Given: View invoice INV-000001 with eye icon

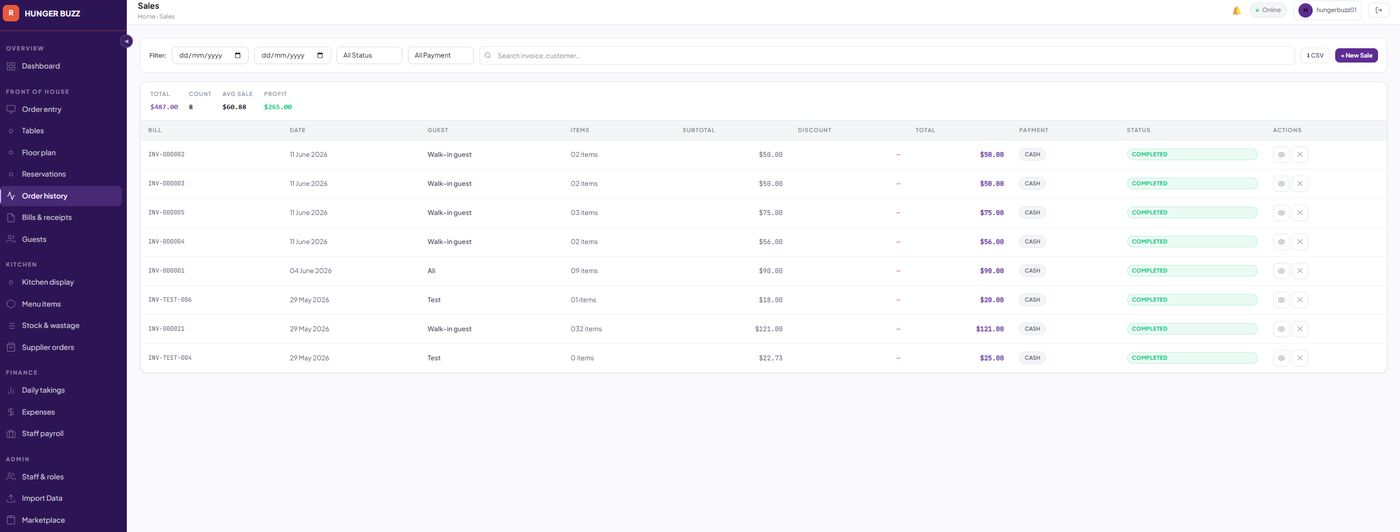Looking at the screenshot, I should pyautogui.click(x=1281, y=271).
